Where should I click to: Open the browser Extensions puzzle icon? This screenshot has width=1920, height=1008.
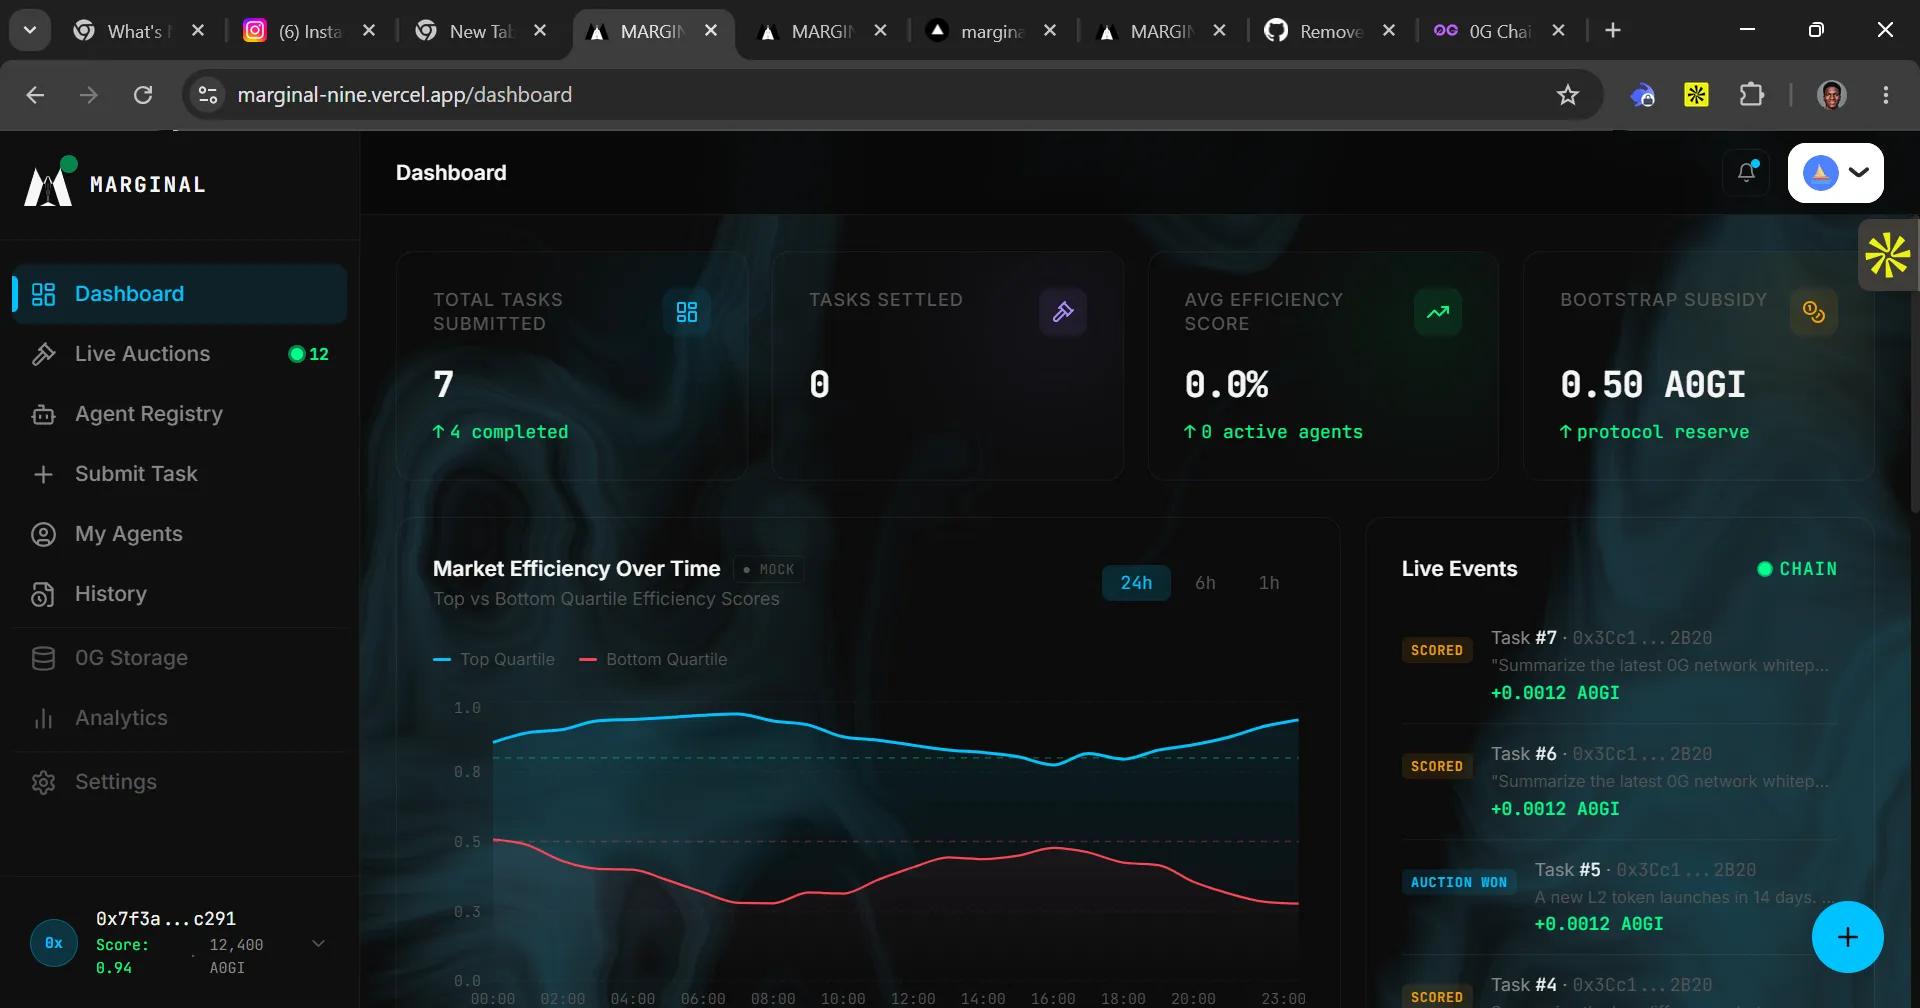tap(1752, 95)
